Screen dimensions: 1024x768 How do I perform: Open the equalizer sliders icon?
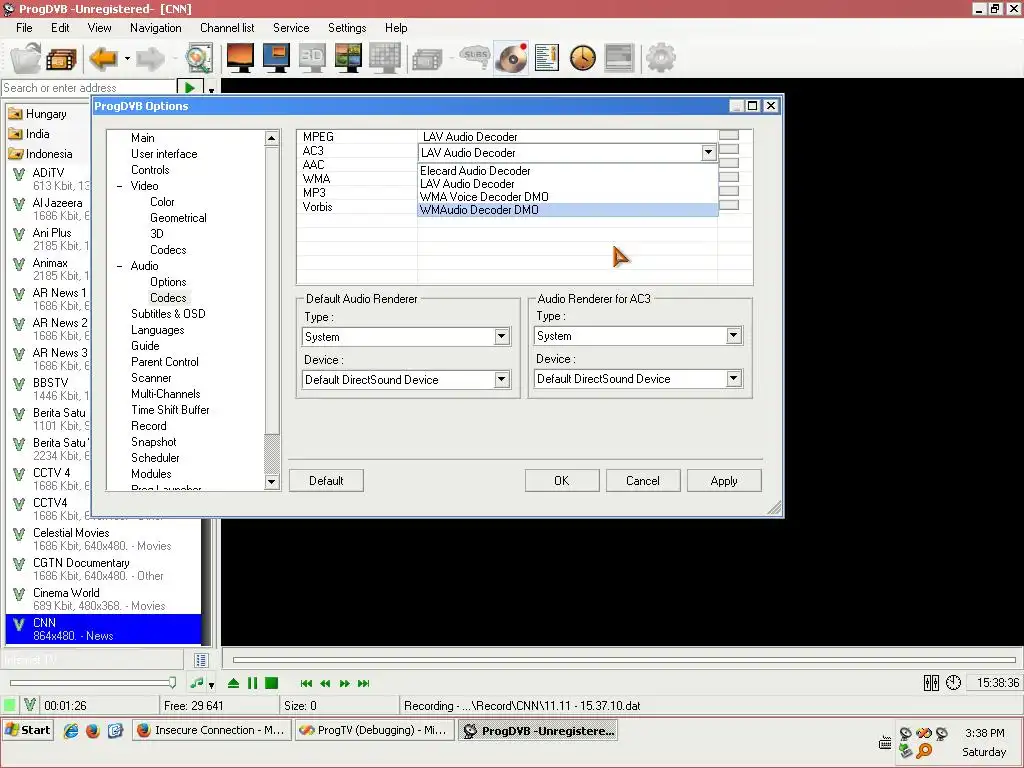click(931, 683)
